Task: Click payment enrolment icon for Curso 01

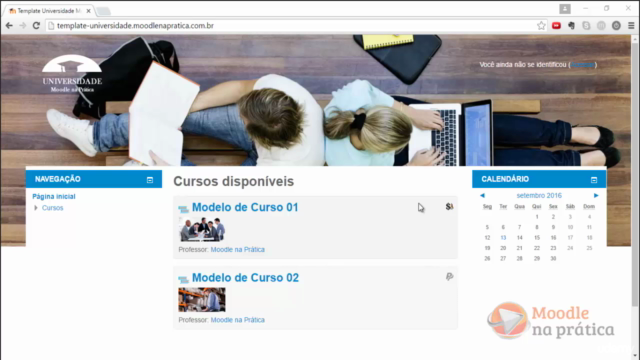Action: pyautogui.click(x=449, y=207)
